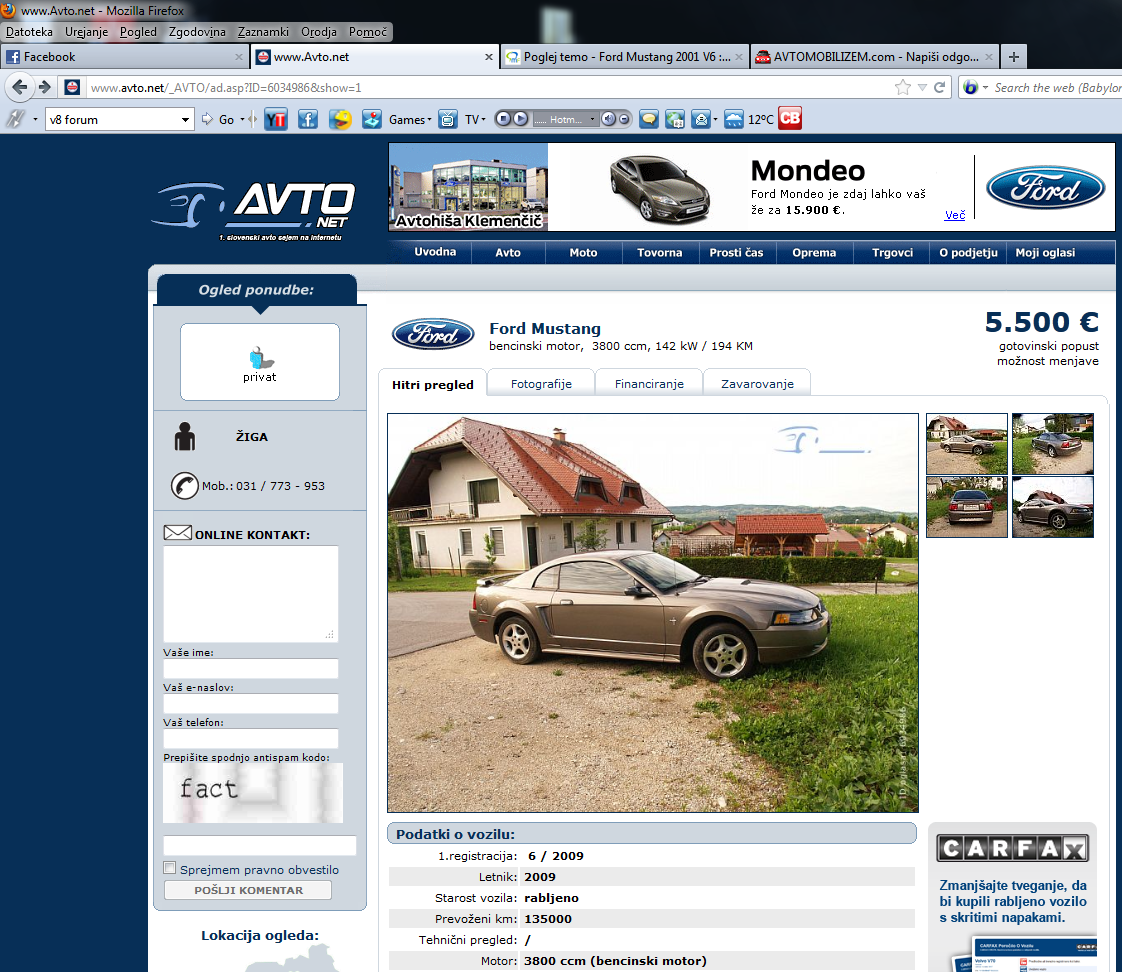Click the AVTO.NET site logo

click(254, 210)
